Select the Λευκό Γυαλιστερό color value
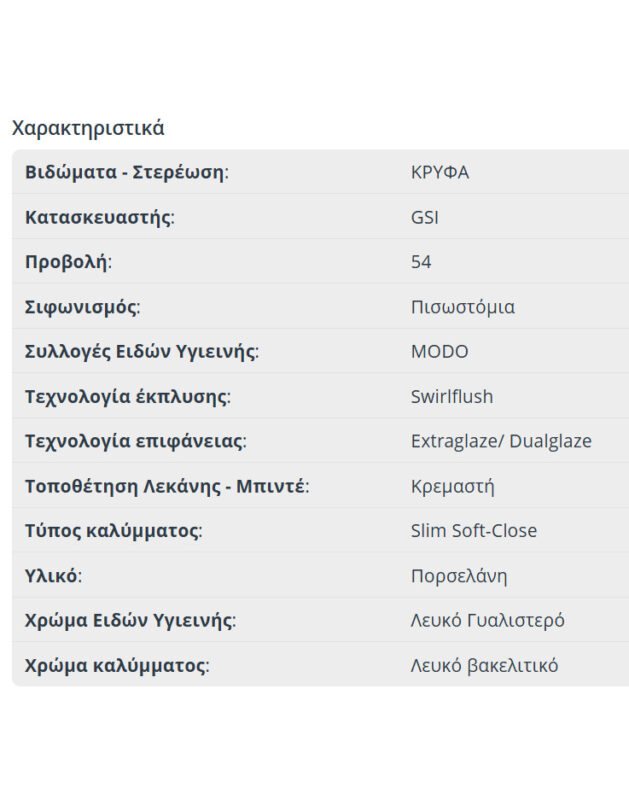This screenshot has width=629, height=800. click(487, 620)
